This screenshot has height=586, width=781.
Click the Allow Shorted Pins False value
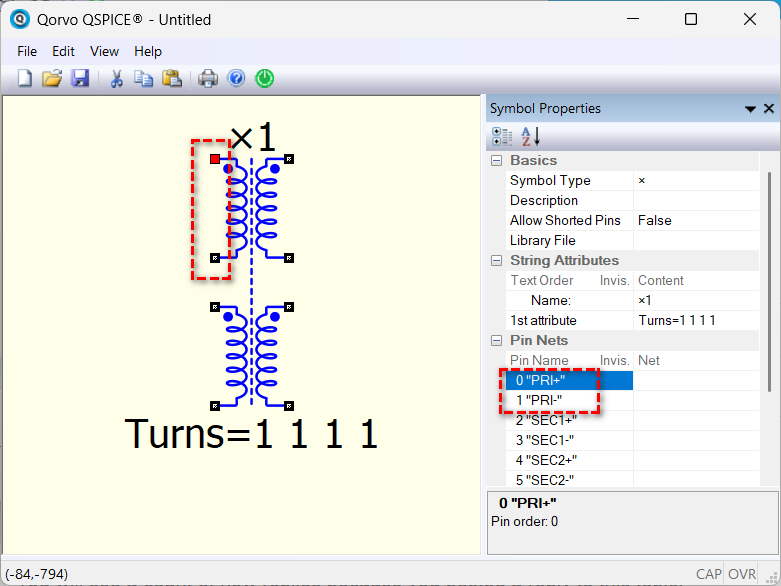[x=655, y=220]
